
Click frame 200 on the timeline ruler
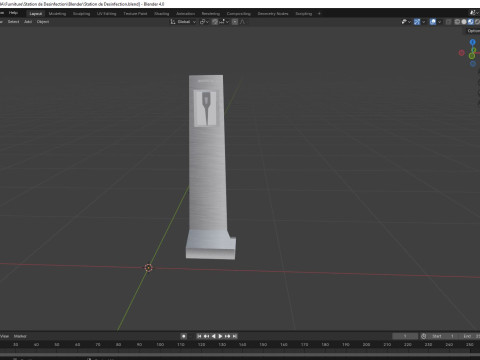tap(366, 344)
